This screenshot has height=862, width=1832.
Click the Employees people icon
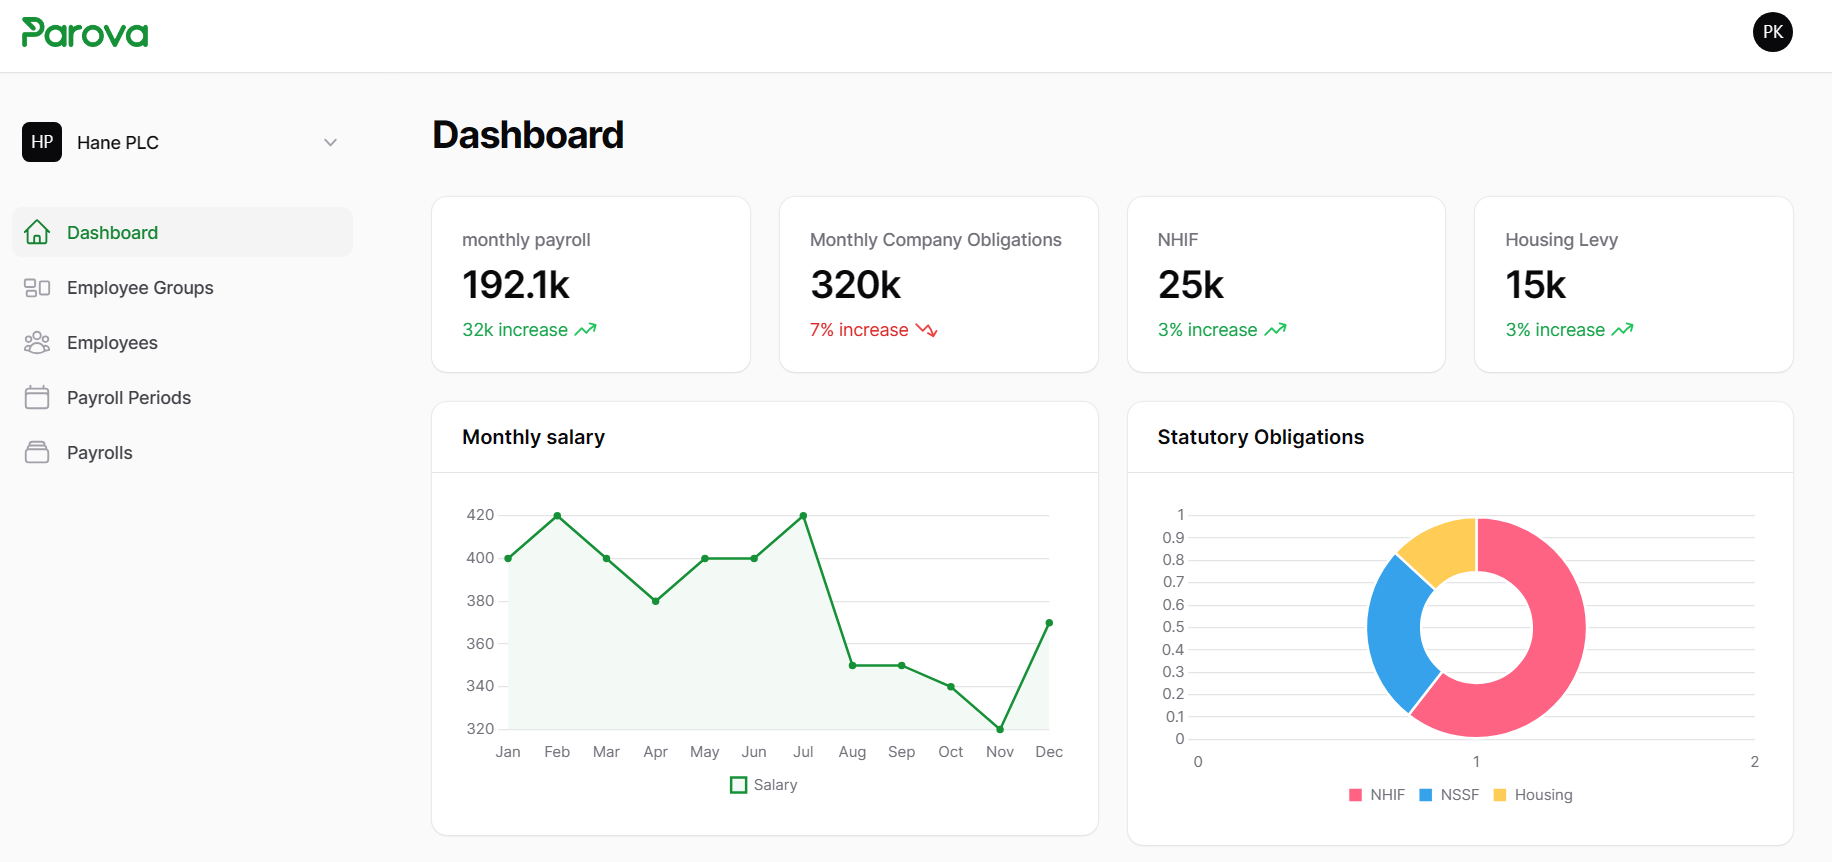tap(37, 343)
